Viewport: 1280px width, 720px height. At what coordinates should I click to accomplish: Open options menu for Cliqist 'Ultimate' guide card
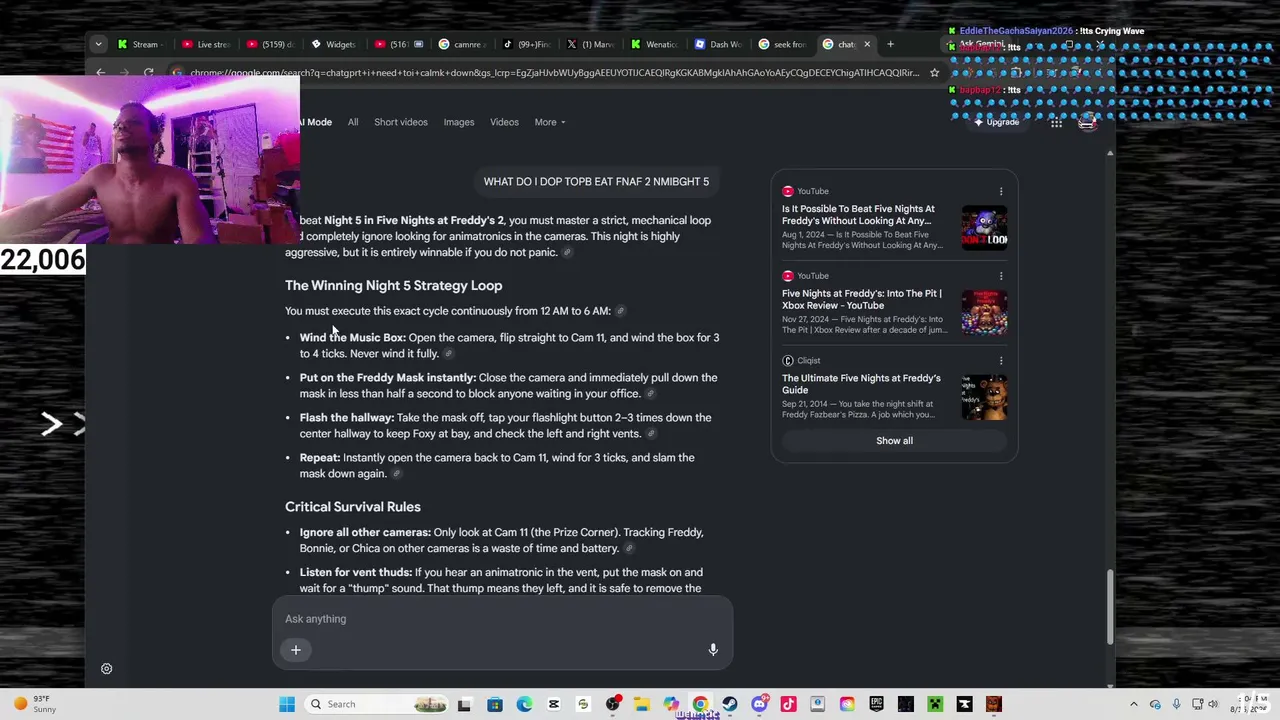[1001, 361]
